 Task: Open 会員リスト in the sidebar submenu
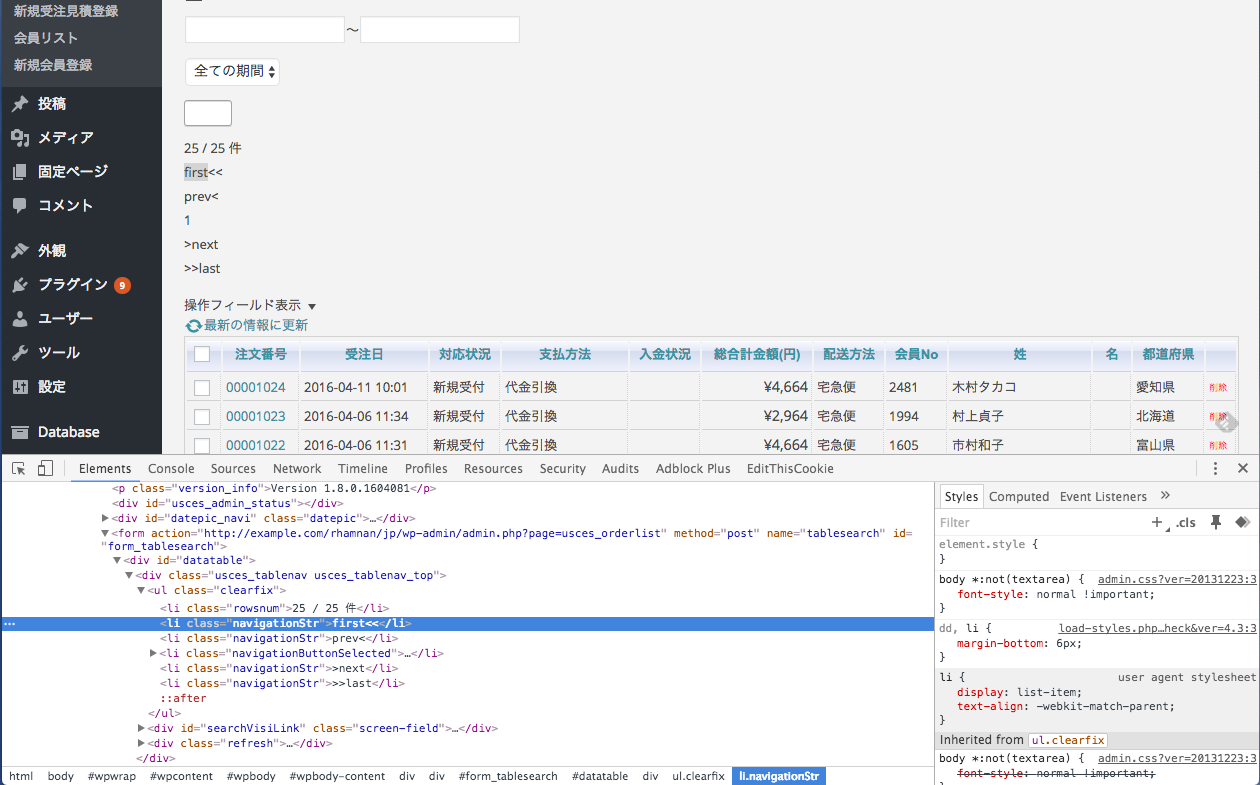click(x=46, y=38)
